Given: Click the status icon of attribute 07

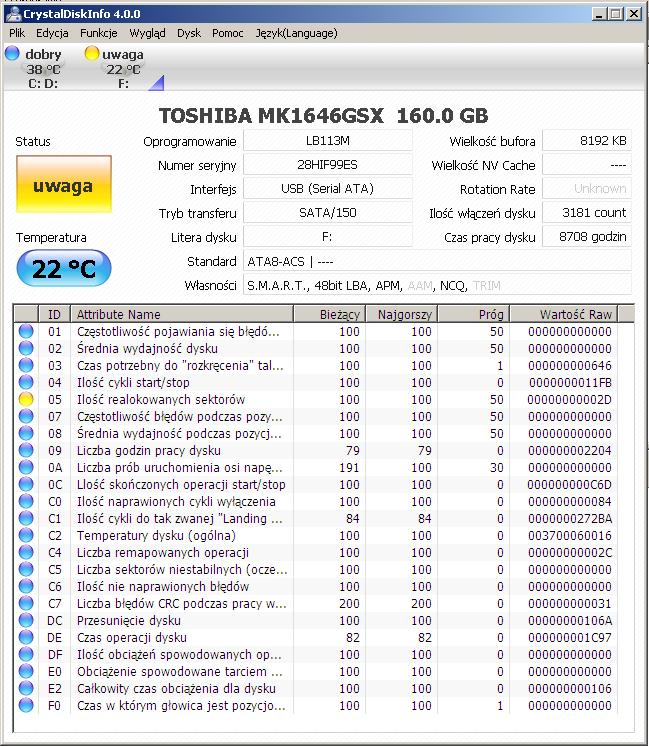Looking at the screenshot, I should point(26,416).
